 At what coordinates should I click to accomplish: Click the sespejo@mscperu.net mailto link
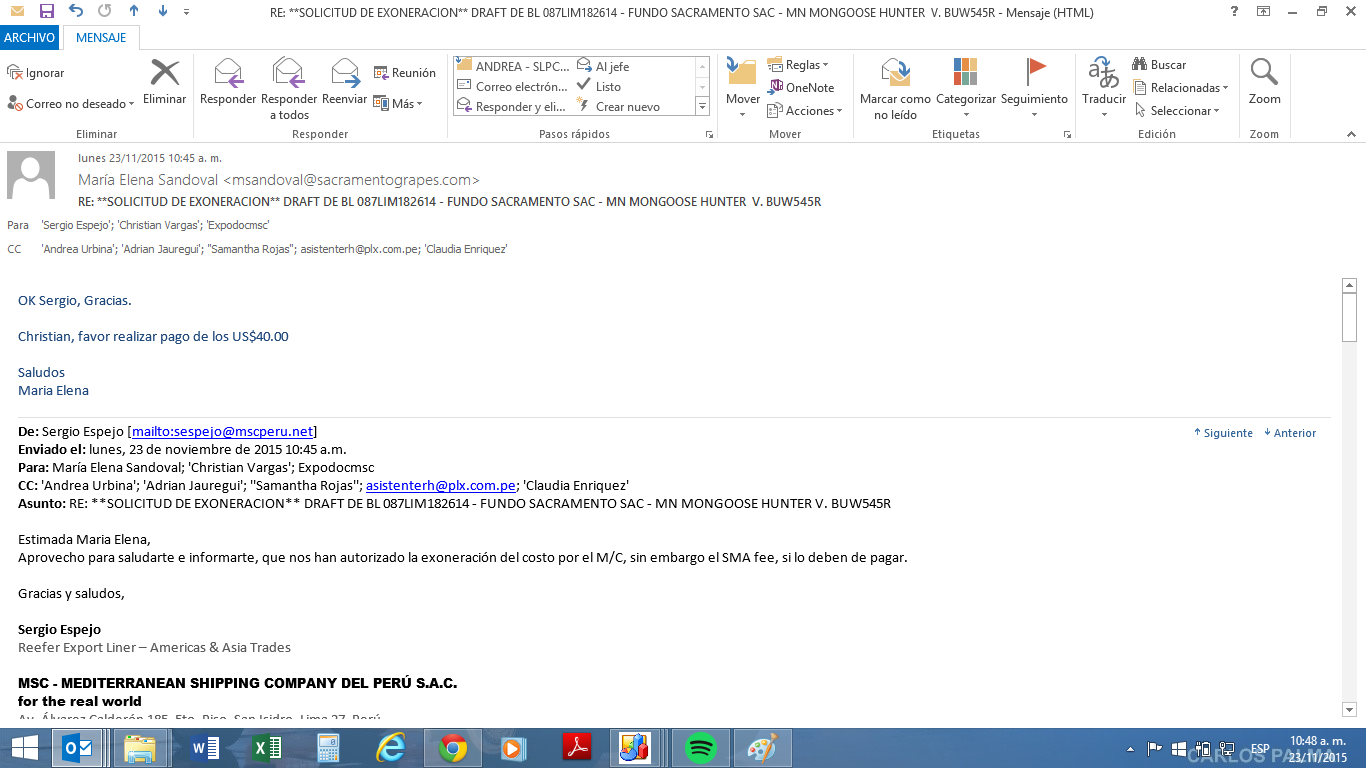tap(222, 432)
